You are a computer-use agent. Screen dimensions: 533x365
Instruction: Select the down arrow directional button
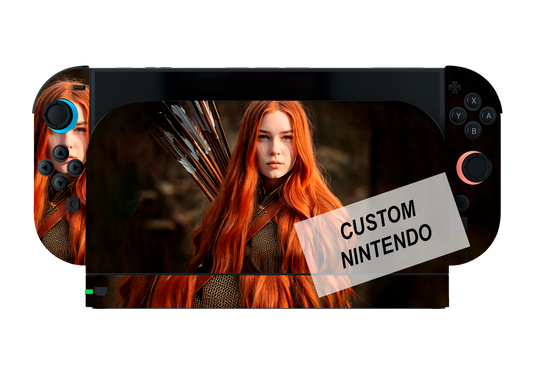click(x=61, y=182)
